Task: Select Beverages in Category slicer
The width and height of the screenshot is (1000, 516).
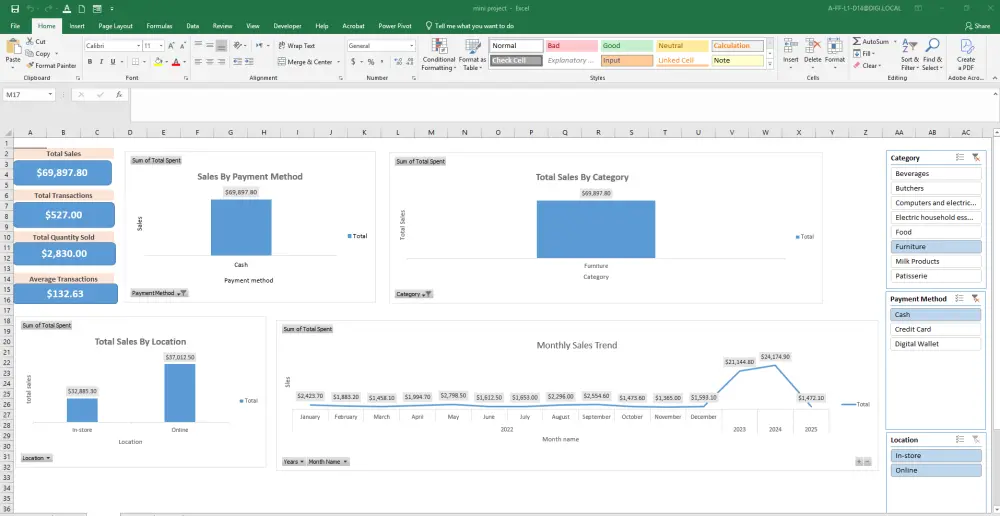Action: [x=936, y=173]
